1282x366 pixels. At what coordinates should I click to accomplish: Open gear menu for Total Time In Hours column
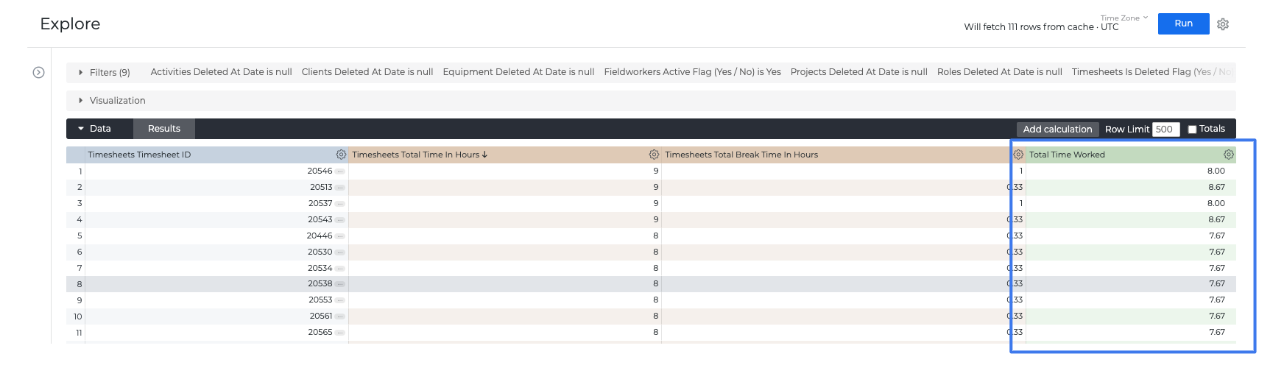click(654, 155)
